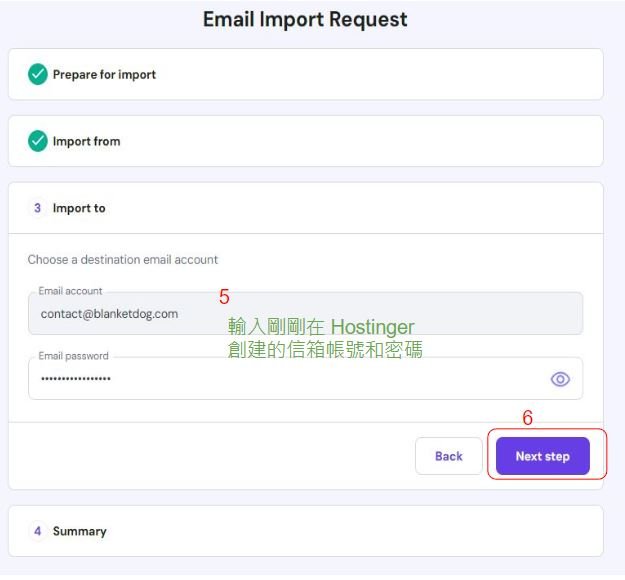This screenshot has width=625, height=580.
Task: Expand the Prepare for import section
Action: pos(306,74)
